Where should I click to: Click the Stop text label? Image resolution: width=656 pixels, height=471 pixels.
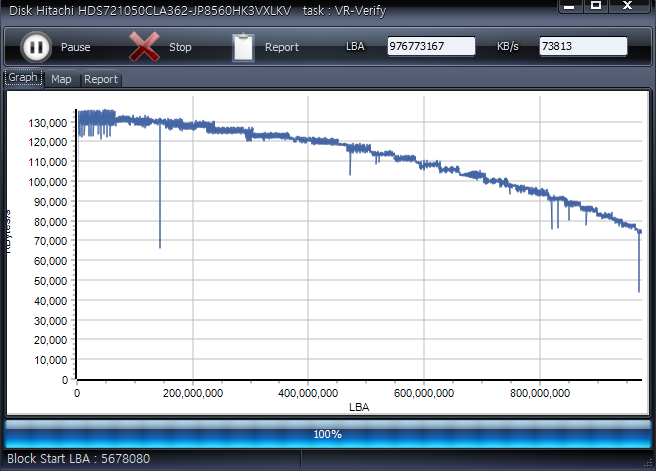[180, 47]
